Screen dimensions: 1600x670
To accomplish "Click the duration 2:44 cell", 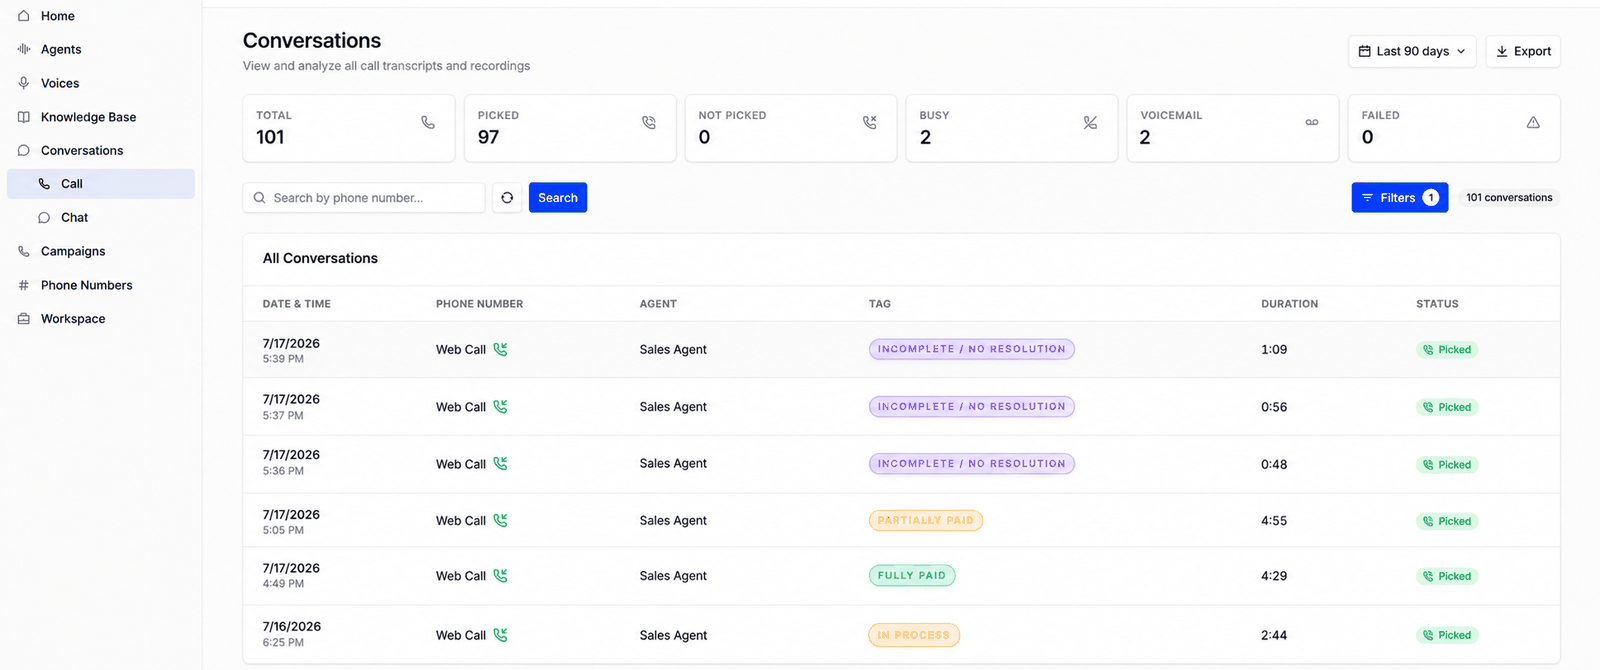I will click(x=1274, y=635).
